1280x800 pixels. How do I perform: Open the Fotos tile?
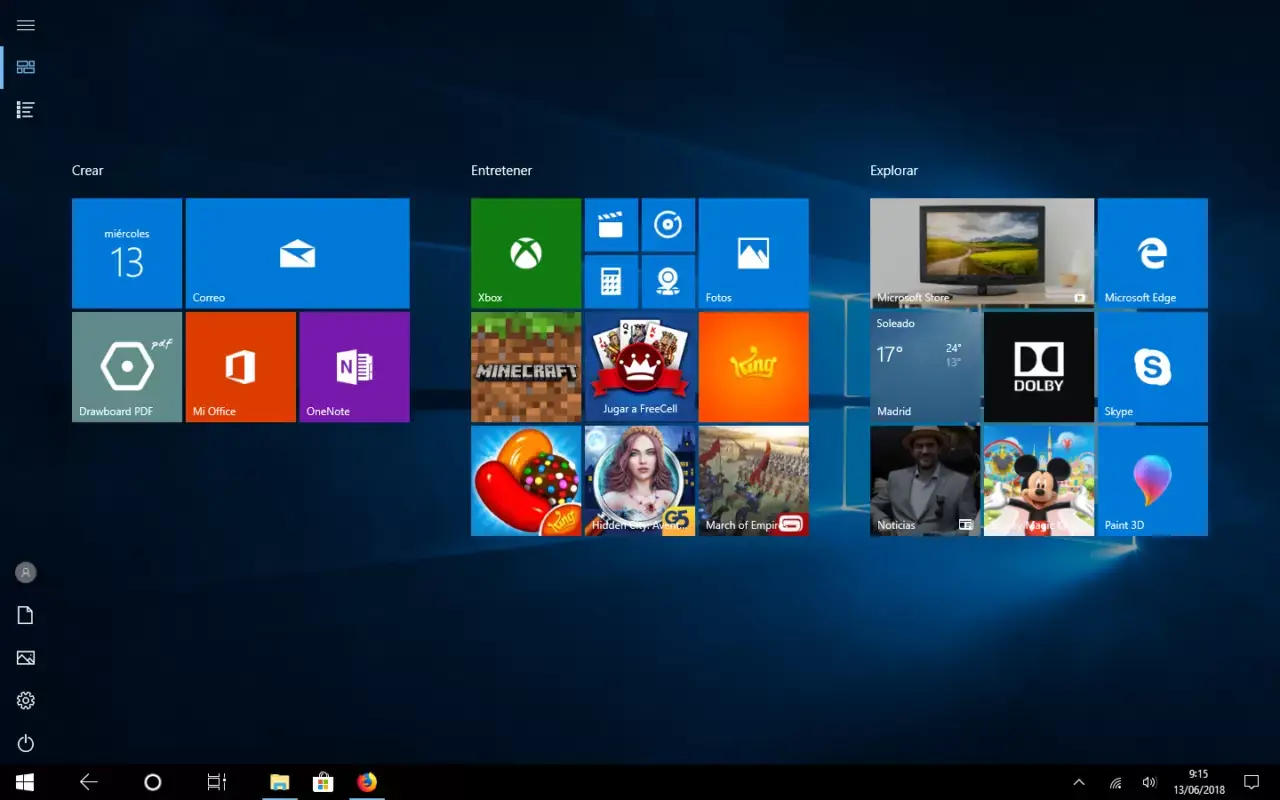[754, 253]
